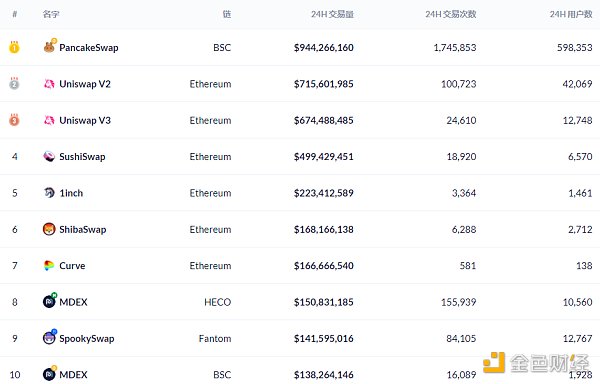Click the silver second-place medal icon
Image resolution: width=600 pixels, height=384 pixels.
pyautogui.click(x=14, y=83)
